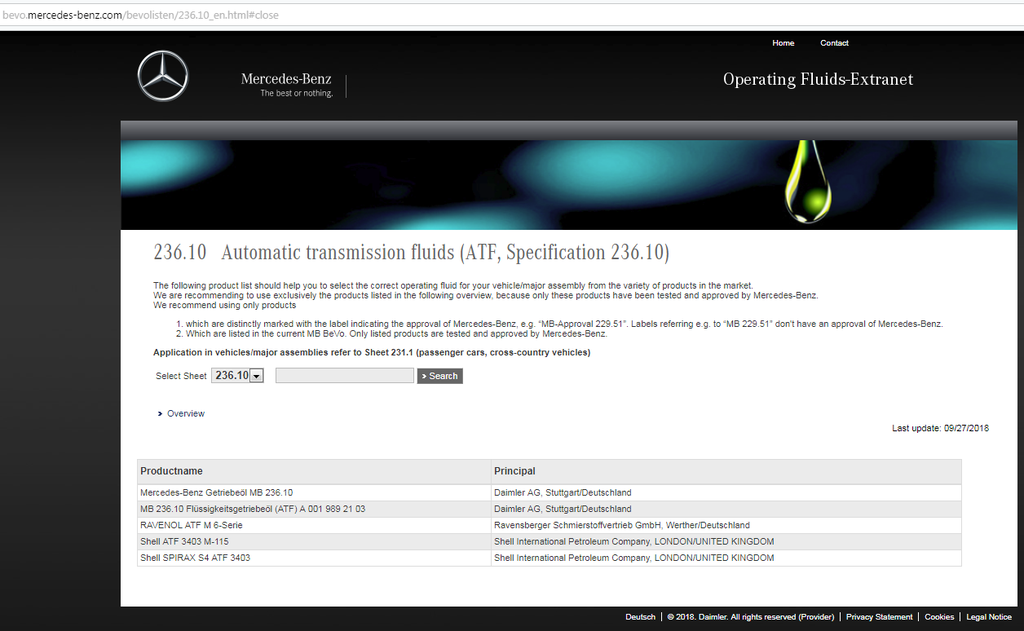Expand the Select Sheet dropdown

[x=256, y=376]
